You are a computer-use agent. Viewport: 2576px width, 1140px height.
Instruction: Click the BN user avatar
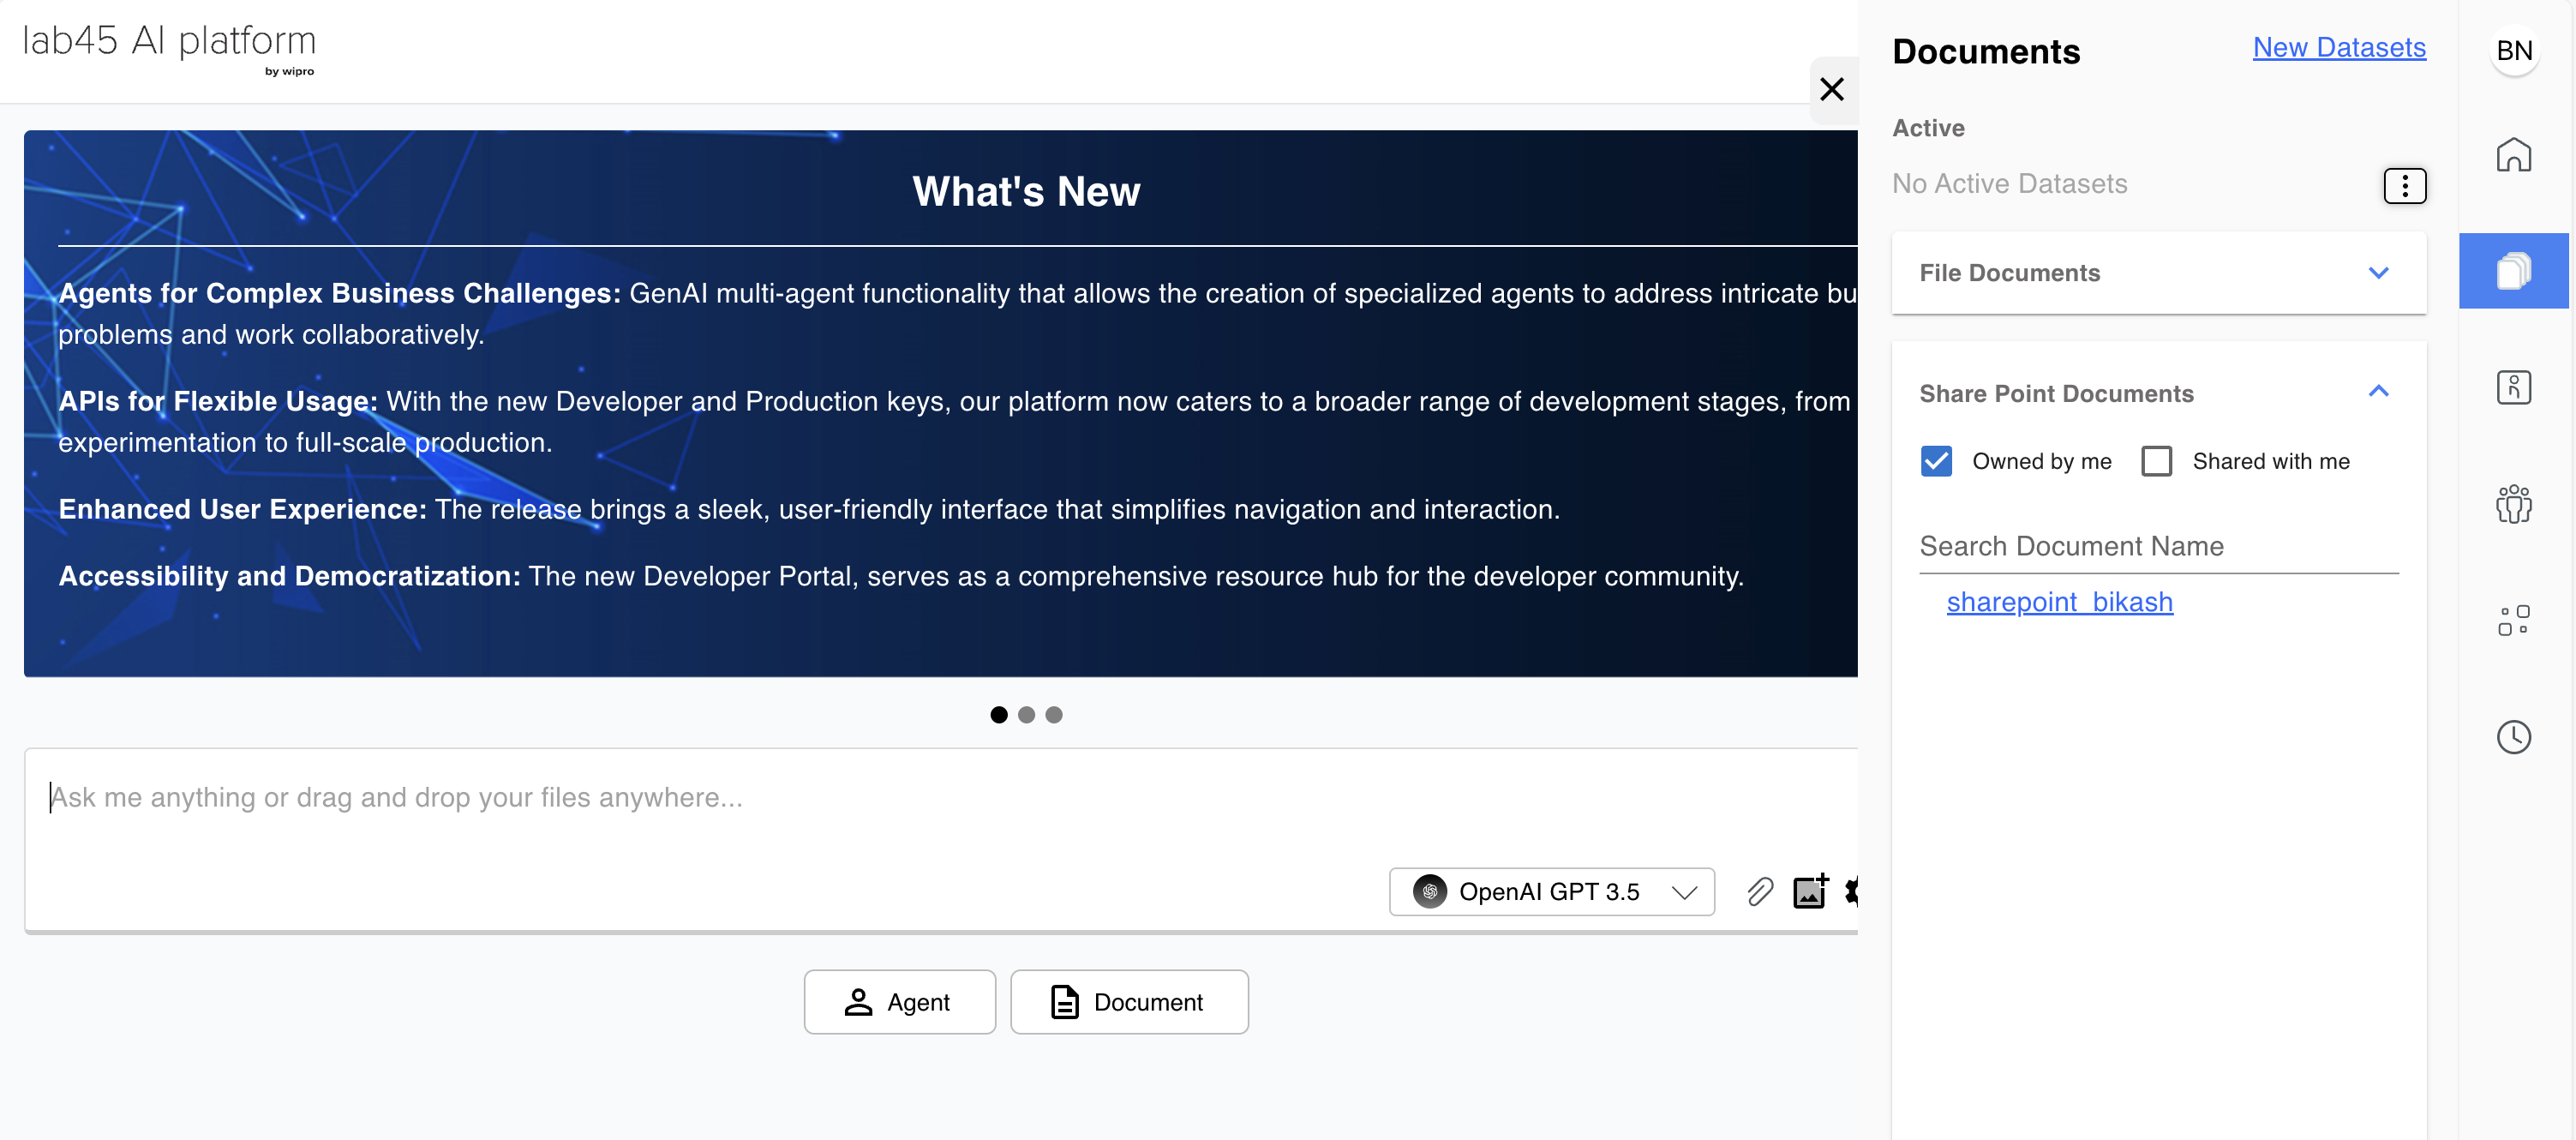tap(2514, 50)
